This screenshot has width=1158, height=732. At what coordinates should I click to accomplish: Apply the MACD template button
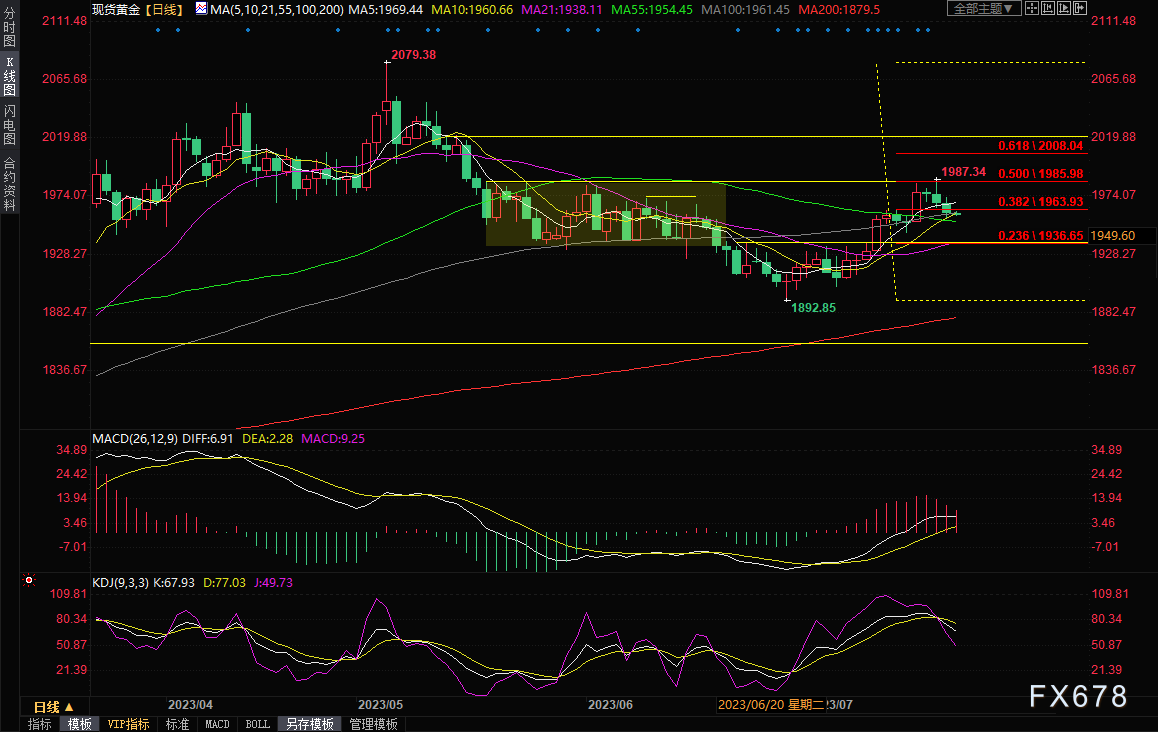(x=217, y=725)
